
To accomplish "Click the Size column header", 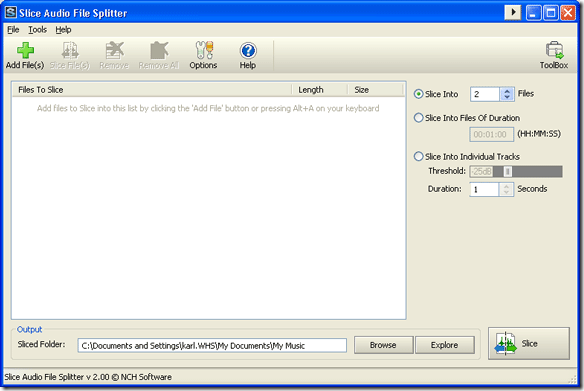I will (375, 90).
